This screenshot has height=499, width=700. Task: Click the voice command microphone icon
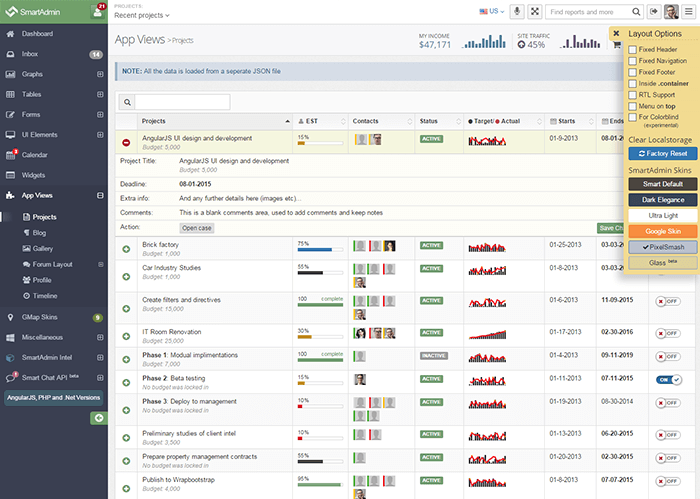click(518, 12)
